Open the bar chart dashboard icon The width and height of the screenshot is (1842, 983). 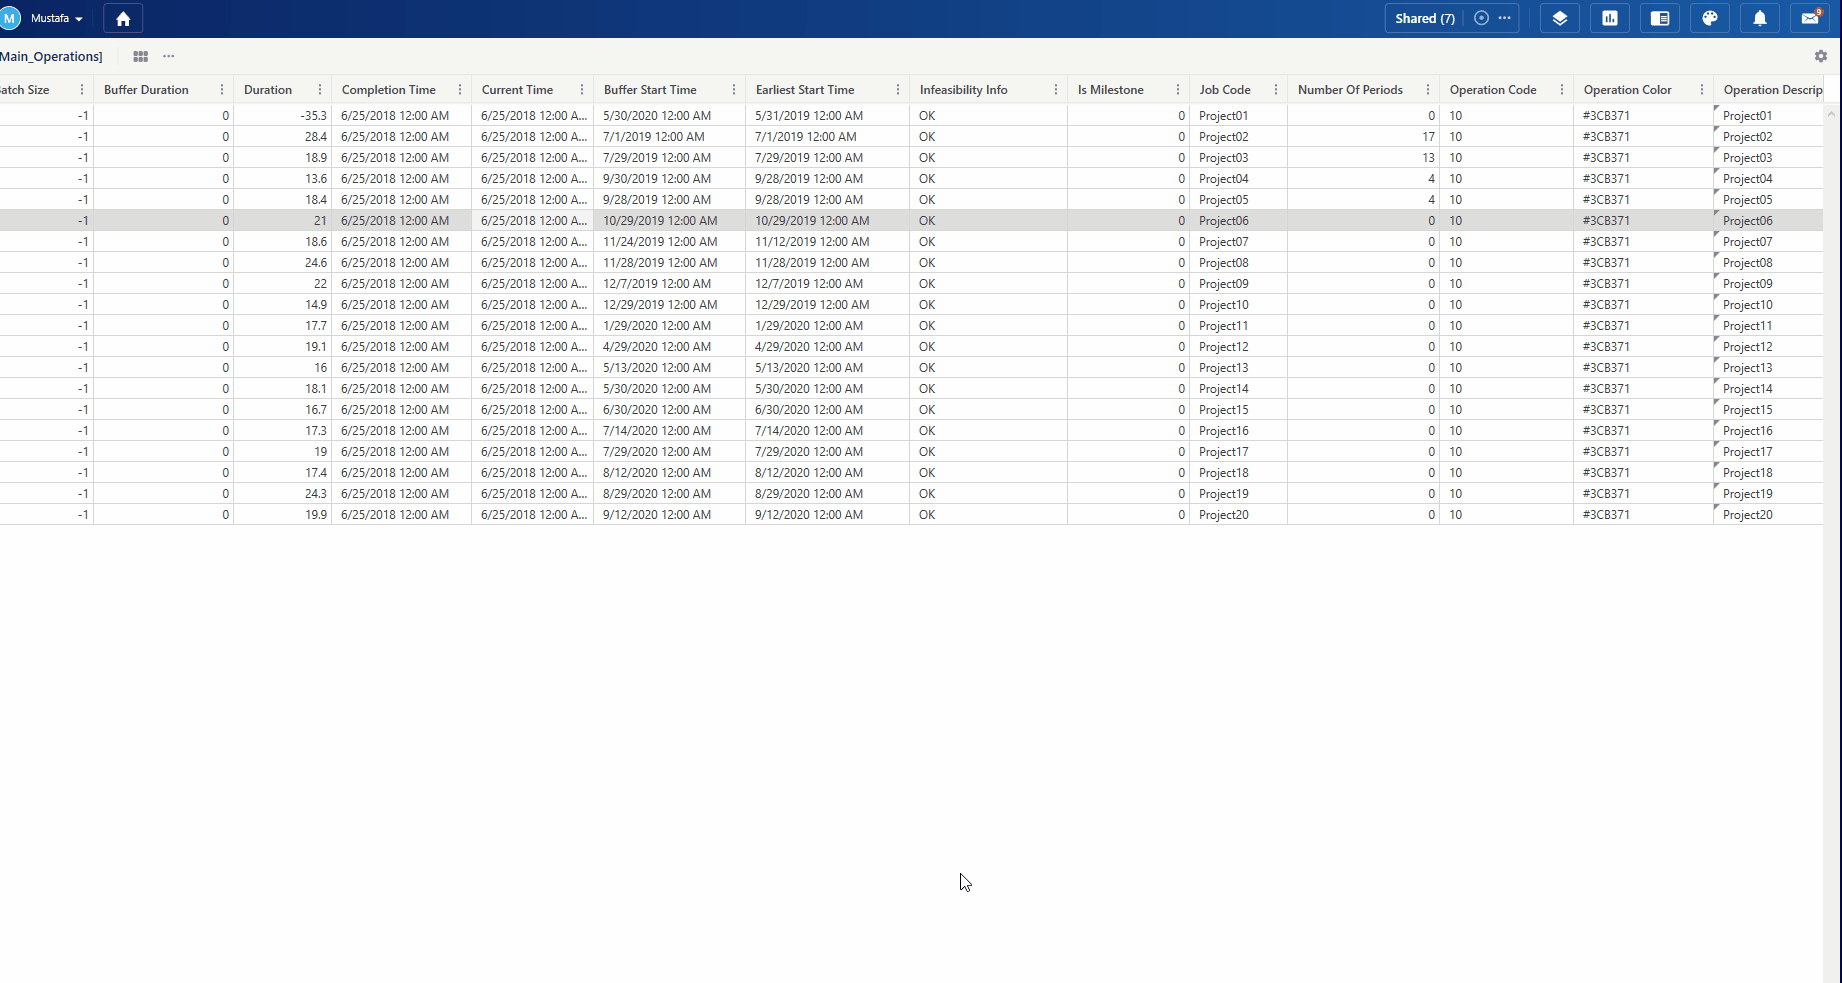point(1609,18)
